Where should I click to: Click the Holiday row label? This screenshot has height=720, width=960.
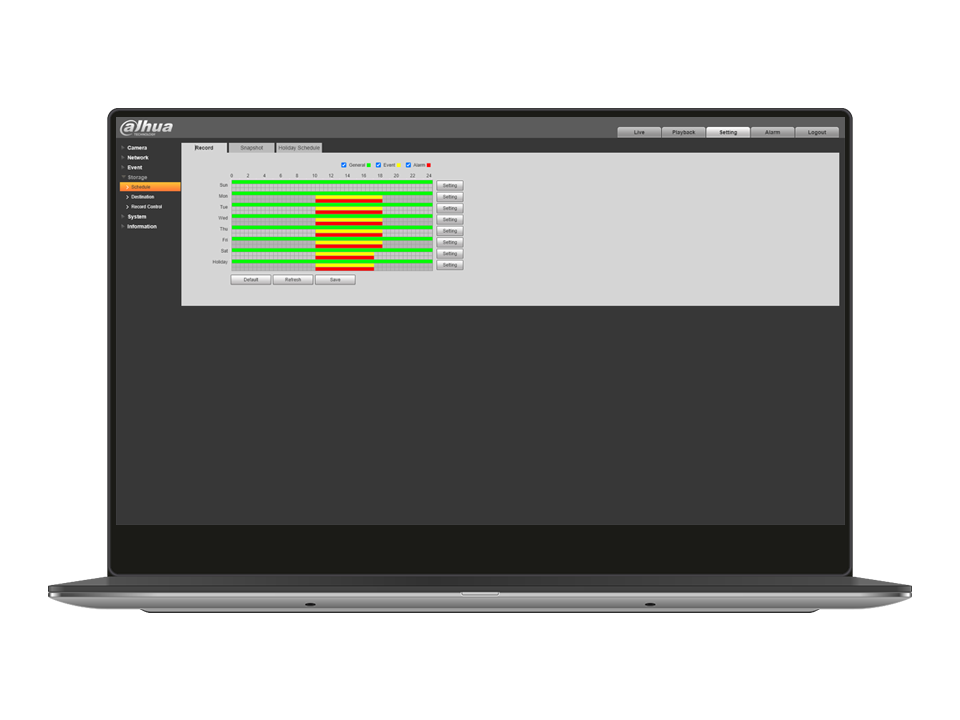[x=220, y=262]
